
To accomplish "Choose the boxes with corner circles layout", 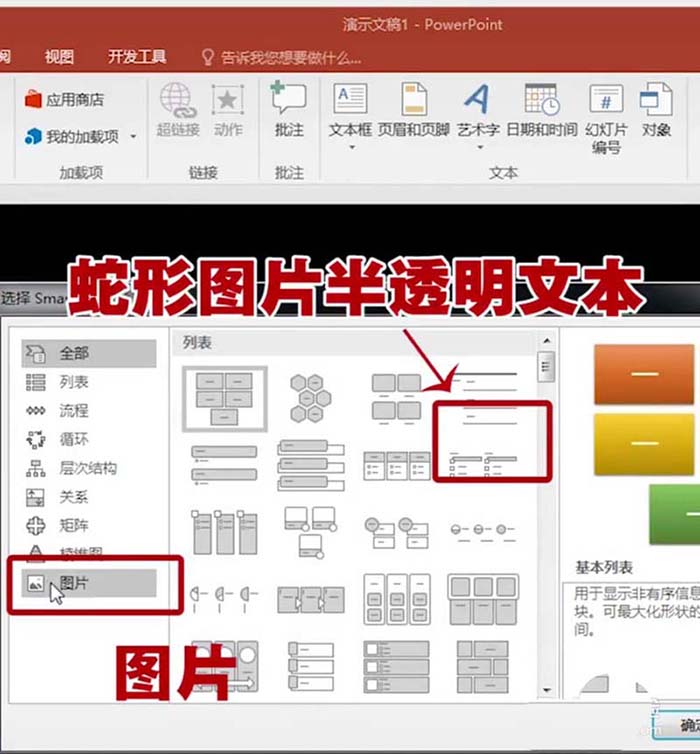I will tap(311, 532).
